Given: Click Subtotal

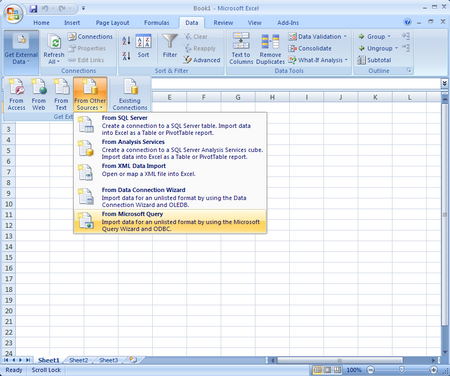Looking at the screenshot, I should (374, 60).
